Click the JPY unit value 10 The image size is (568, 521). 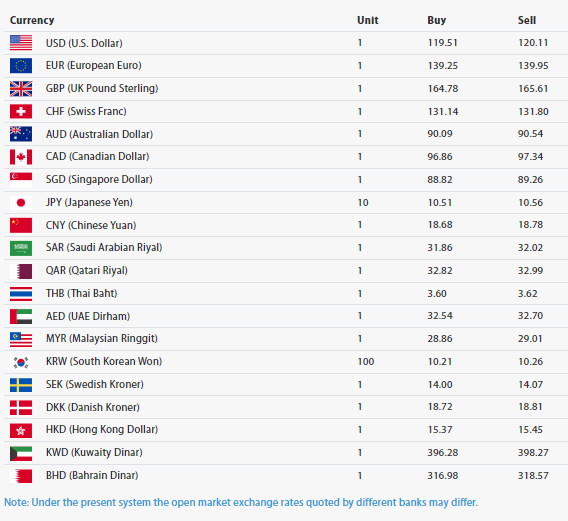point(363,203)
